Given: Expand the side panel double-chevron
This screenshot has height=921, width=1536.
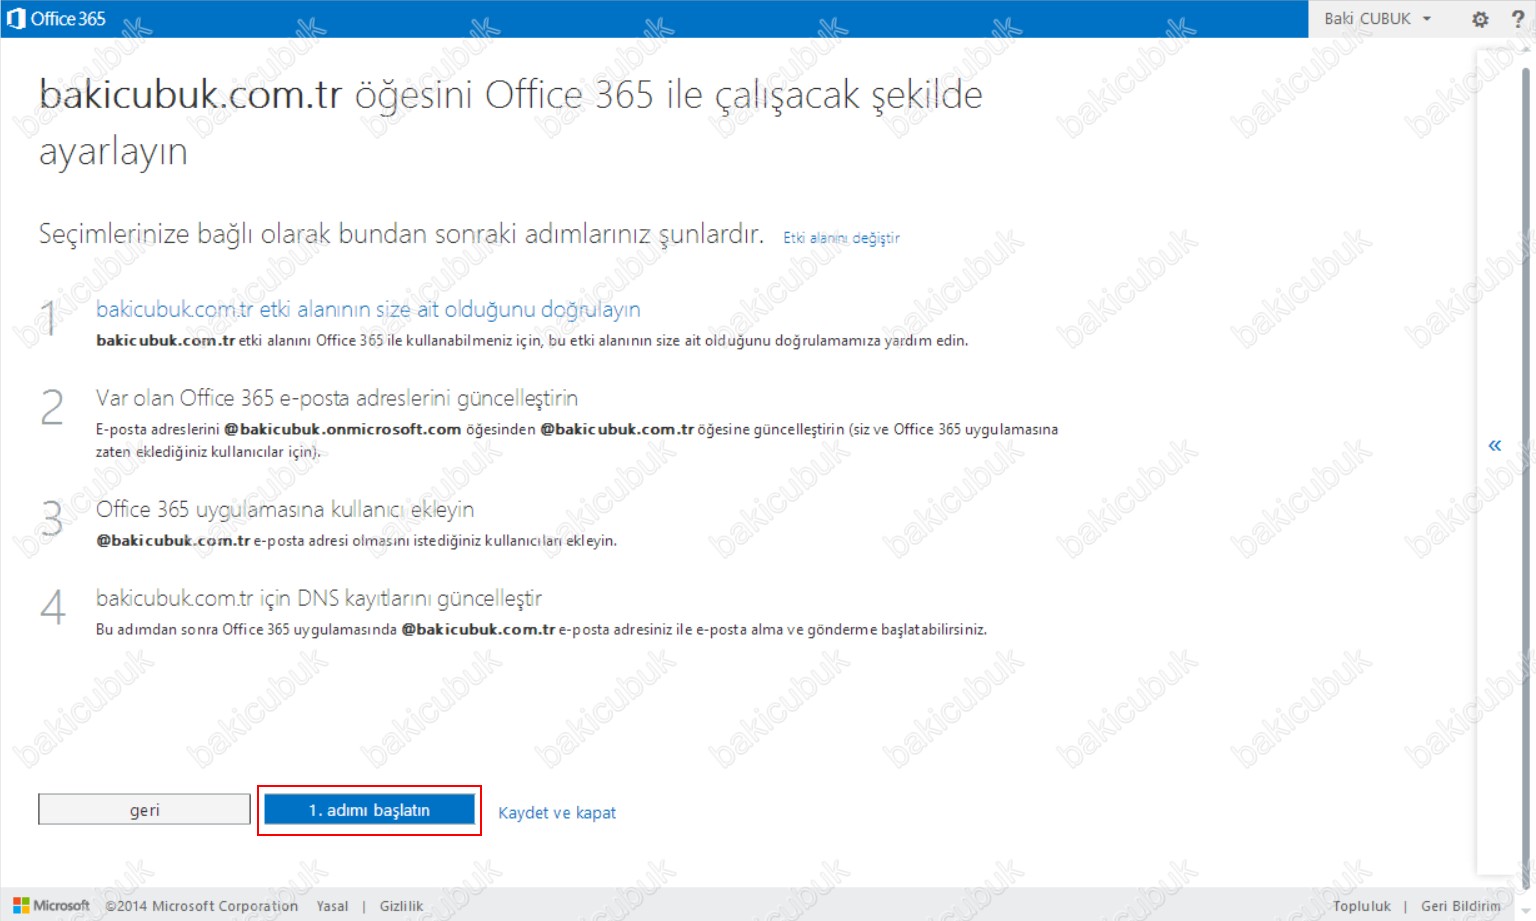Looking at the screenshot, I should pyautogui.click(x=1494, y=445).
